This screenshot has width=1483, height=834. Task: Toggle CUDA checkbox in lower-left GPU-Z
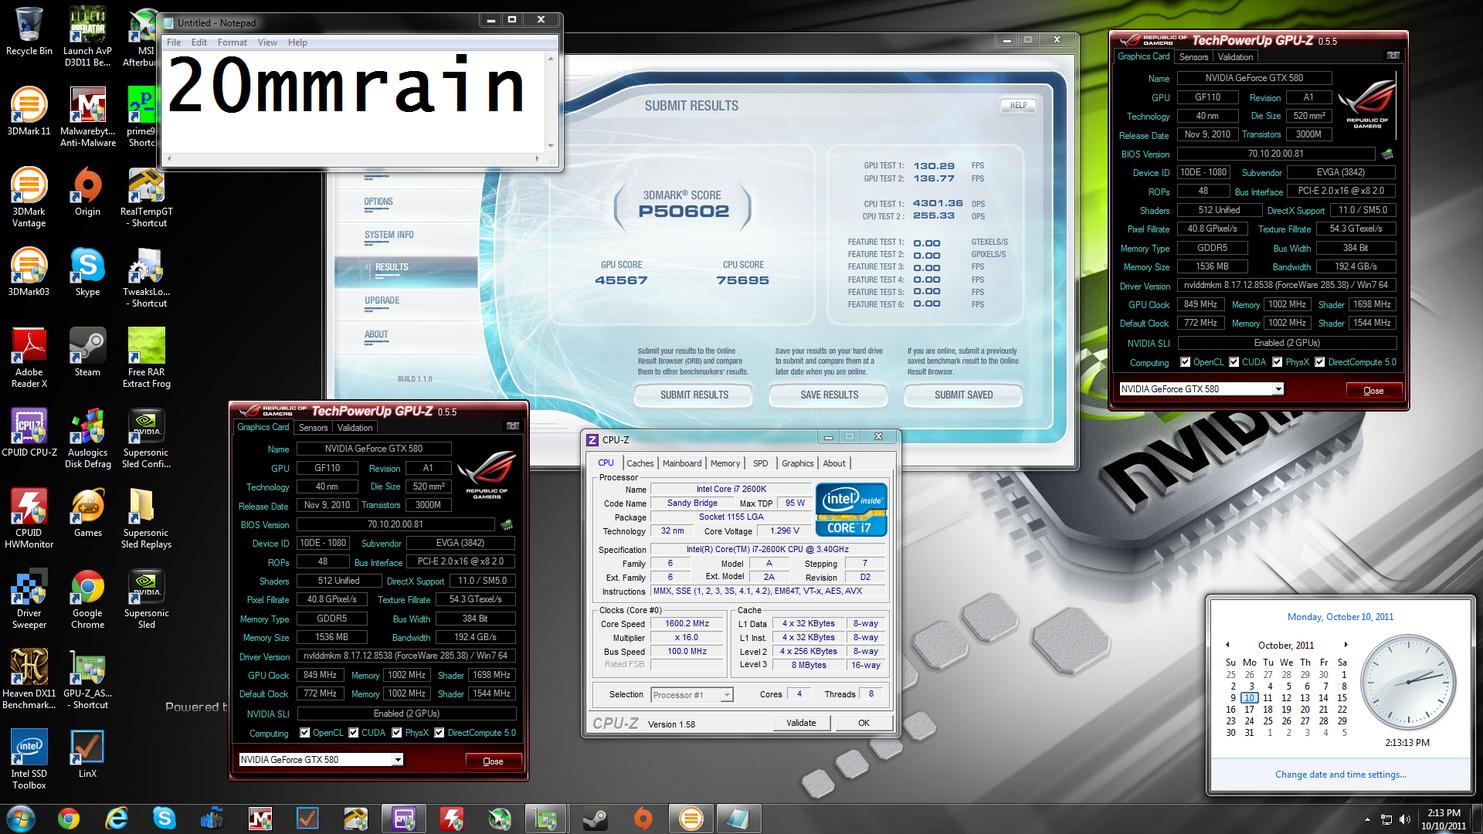(x=353, y=733)
